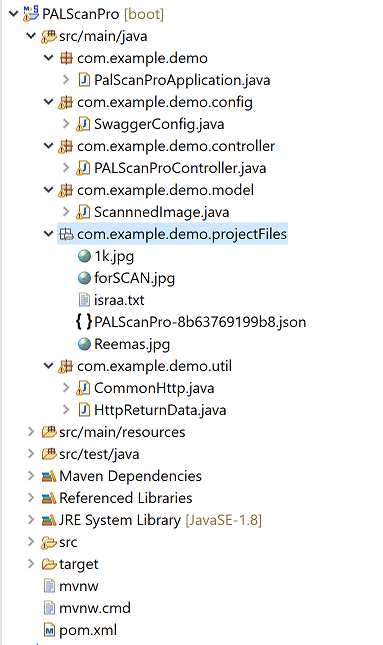Screen dimensions: 383x645
Task: Select the forSCAN.jpg image file
Action: click(x=134, y=278)
